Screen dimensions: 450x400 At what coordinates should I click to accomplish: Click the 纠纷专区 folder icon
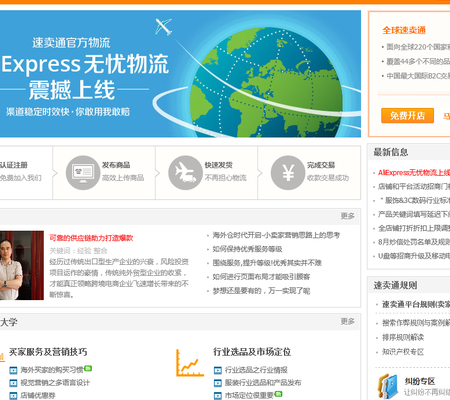[x=388, y=386]
